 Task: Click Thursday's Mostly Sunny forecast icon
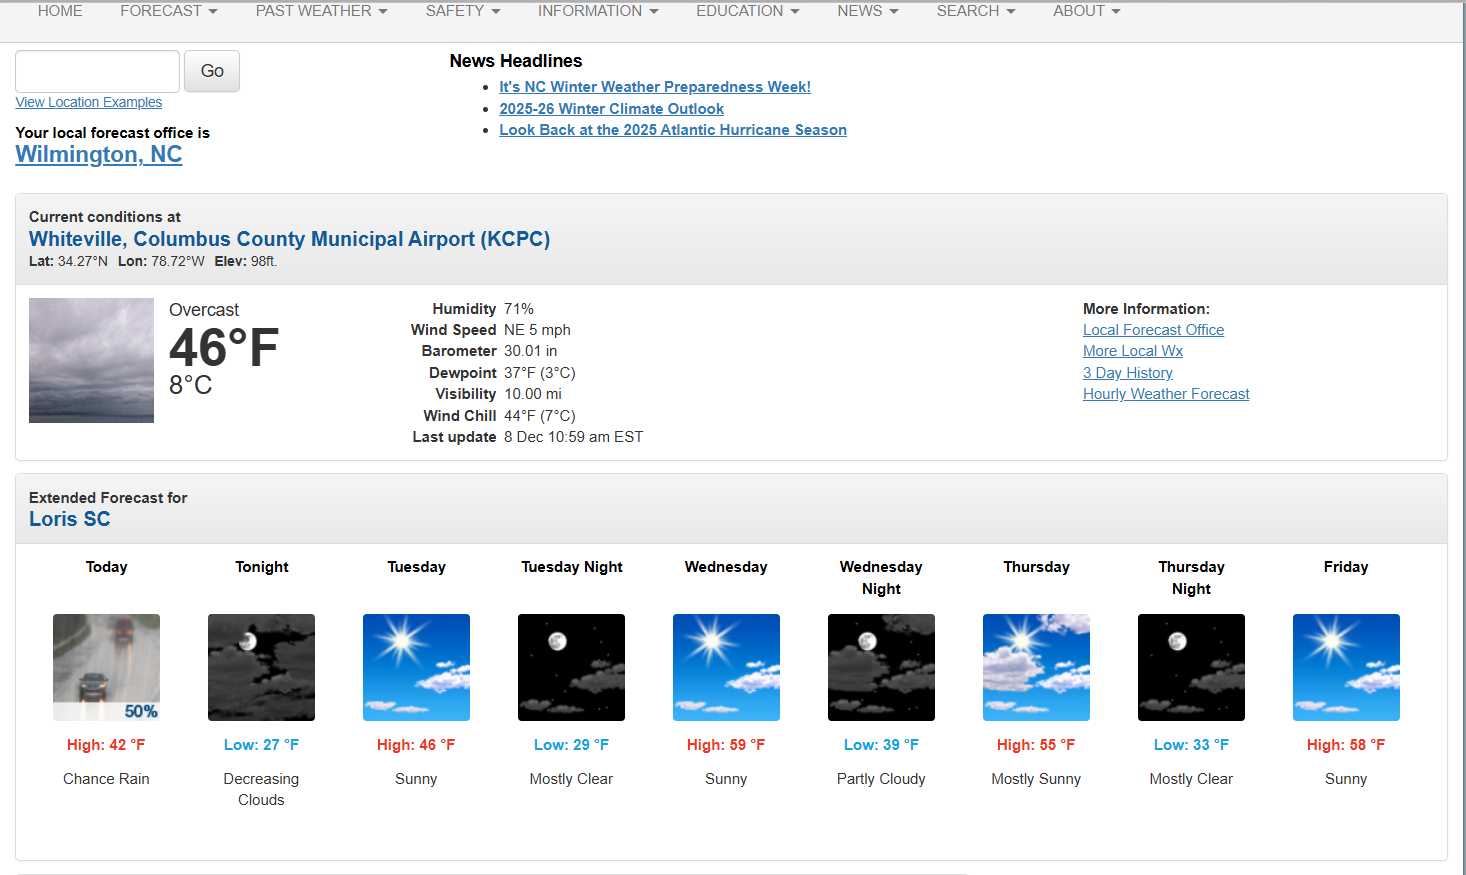pos(1036,667)
